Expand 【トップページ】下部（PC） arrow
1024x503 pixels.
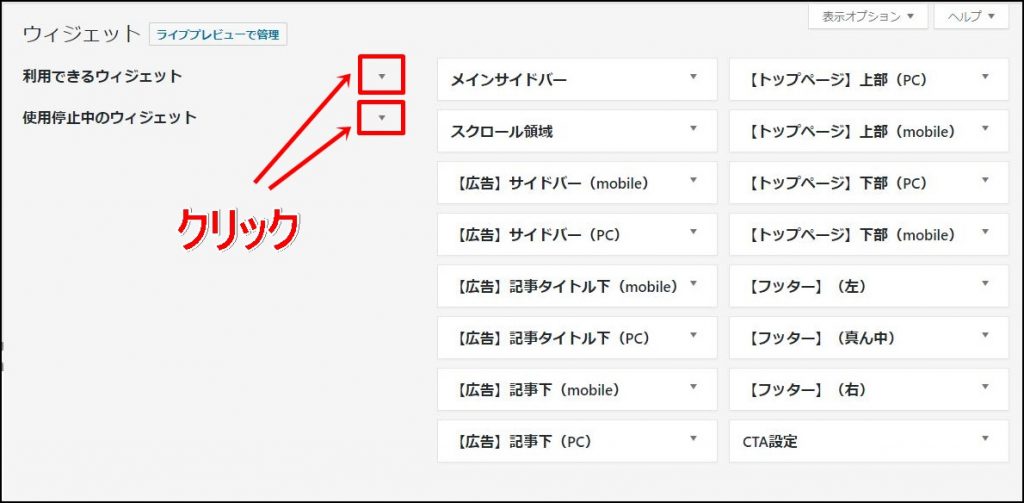point(985,180)
